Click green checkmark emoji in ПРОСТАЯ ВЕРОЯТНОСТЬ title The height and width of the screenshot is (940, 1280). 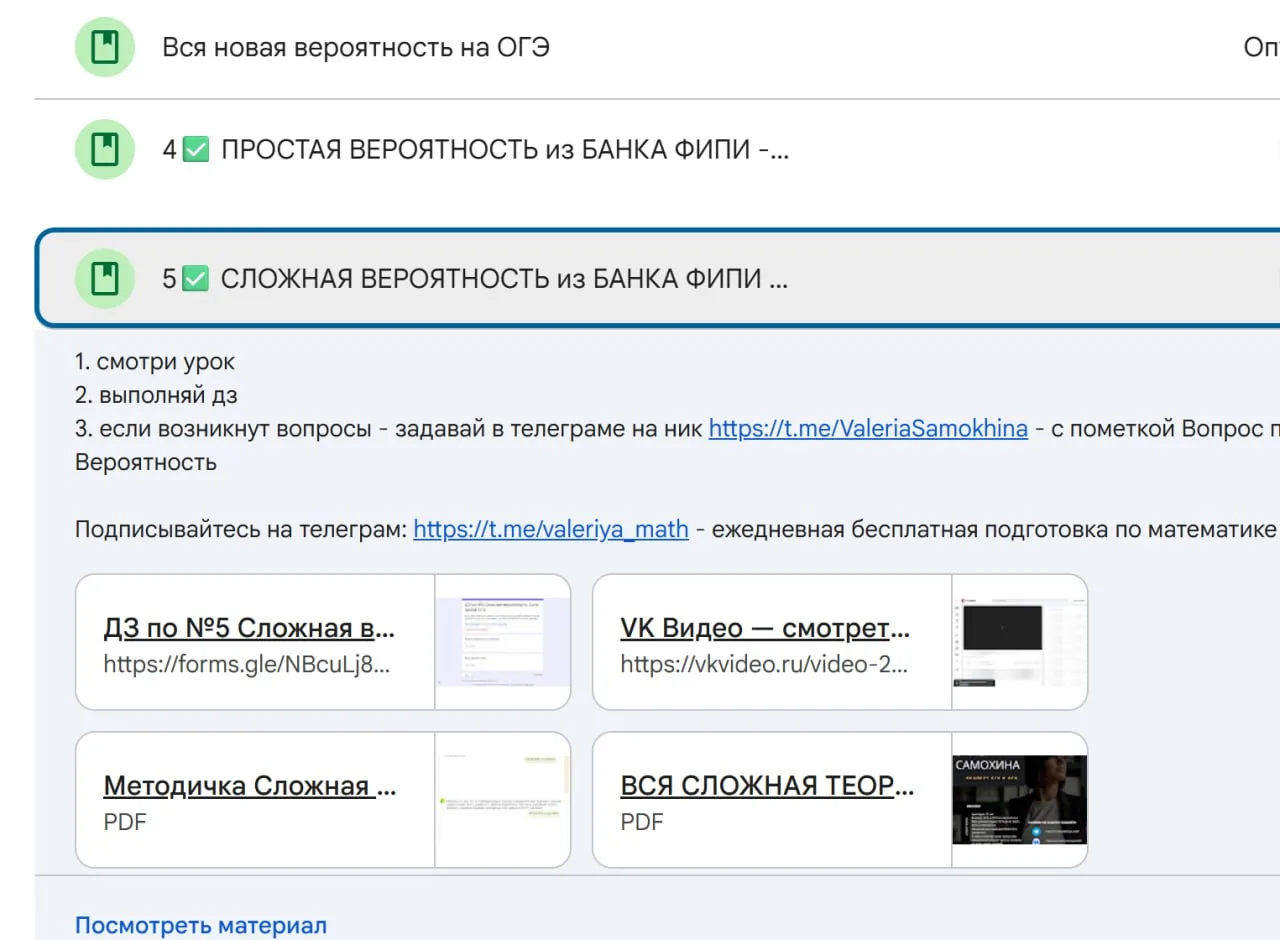click(196, 150)
